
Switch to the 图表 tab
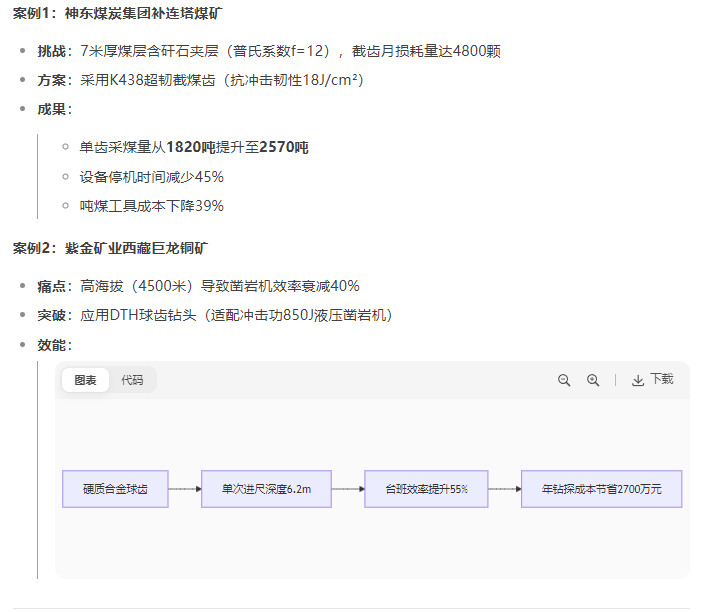coord(86,380)
